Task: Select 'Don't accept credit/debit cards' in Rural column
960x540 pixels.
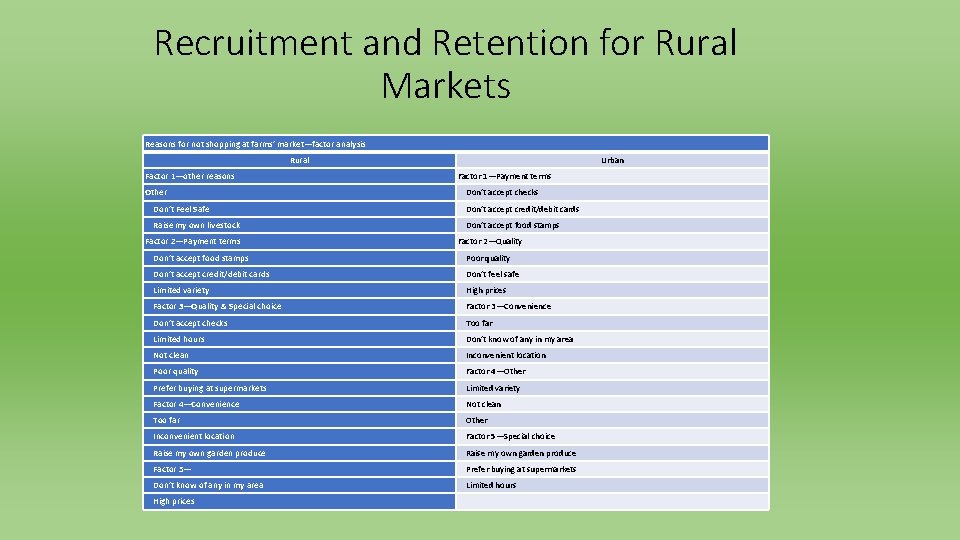Action: click(299, 274)
